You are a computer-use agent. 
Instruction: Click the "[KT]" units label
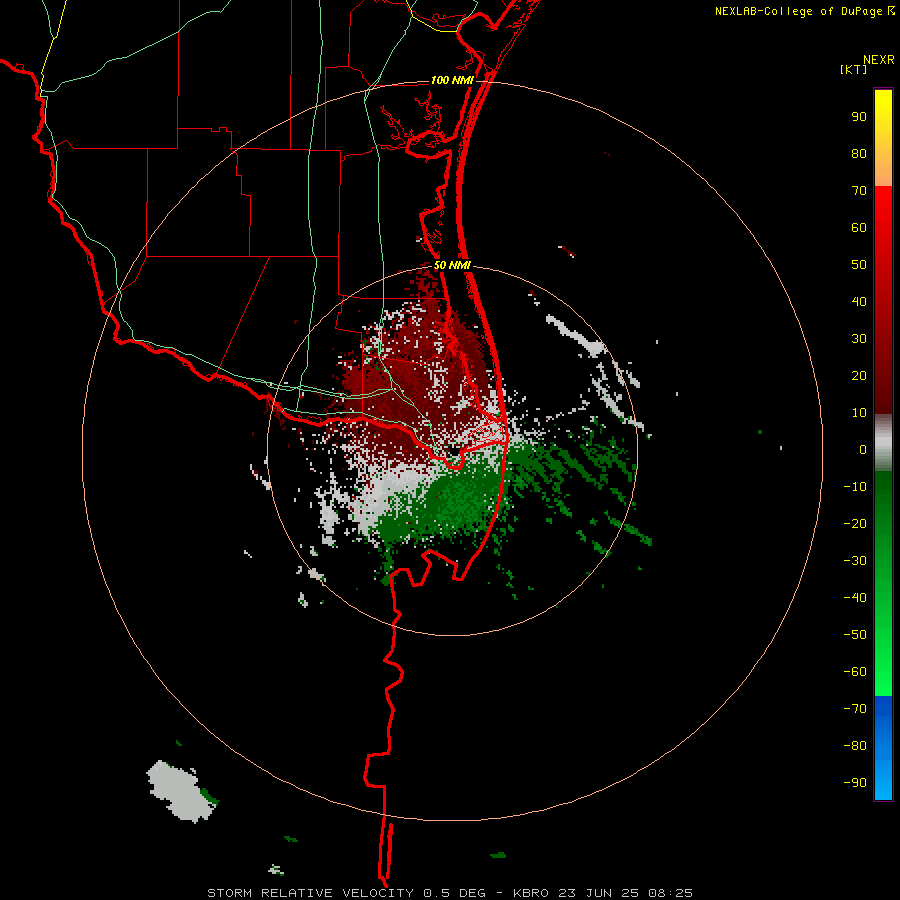(x=854, y=69)
